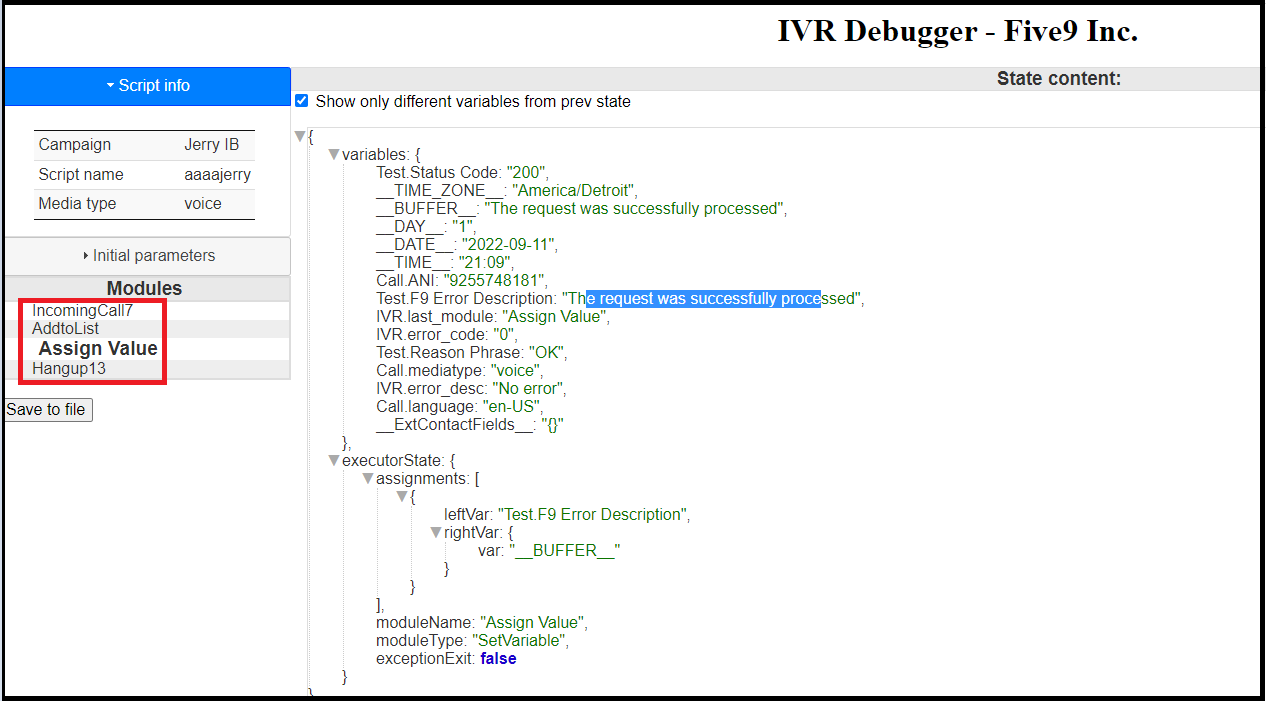Collapse the root JSON object triangle
The image size is (1266, 701).
point(300,136)
